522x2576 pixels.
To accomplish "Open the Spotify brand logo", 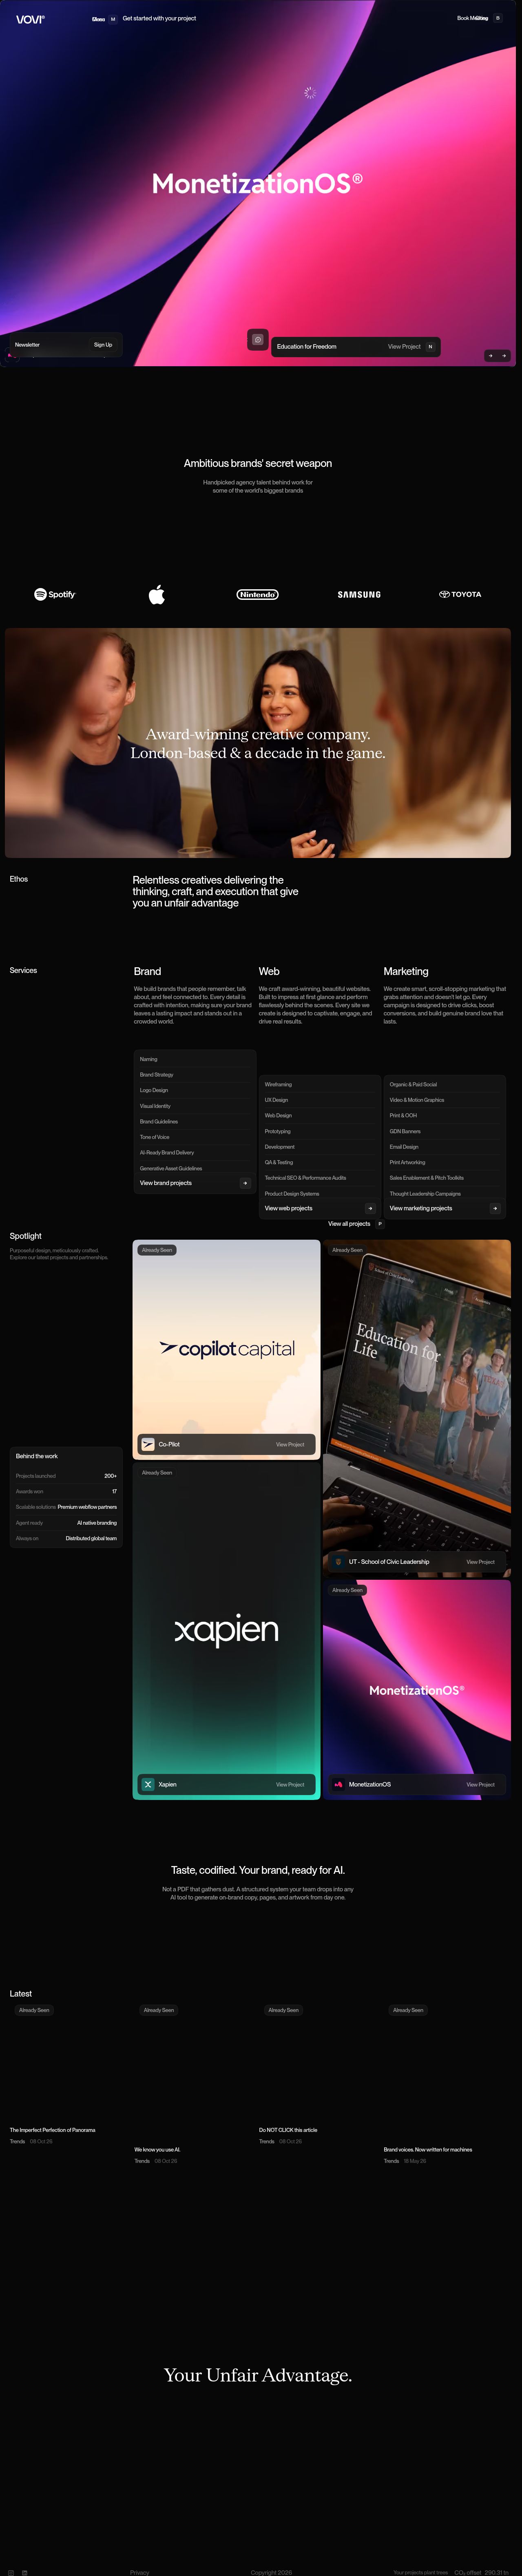I will coord(55,594).
